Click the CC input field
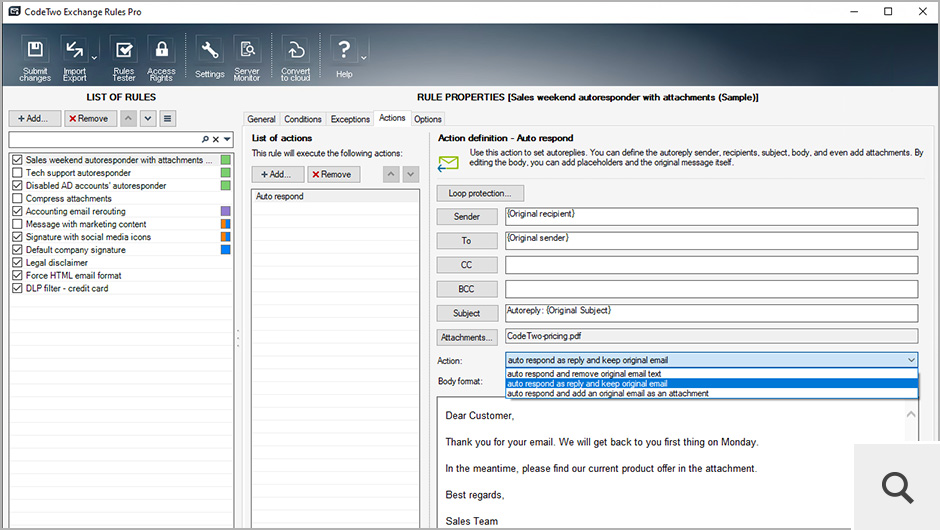940x530 pixels. [712, 265]
